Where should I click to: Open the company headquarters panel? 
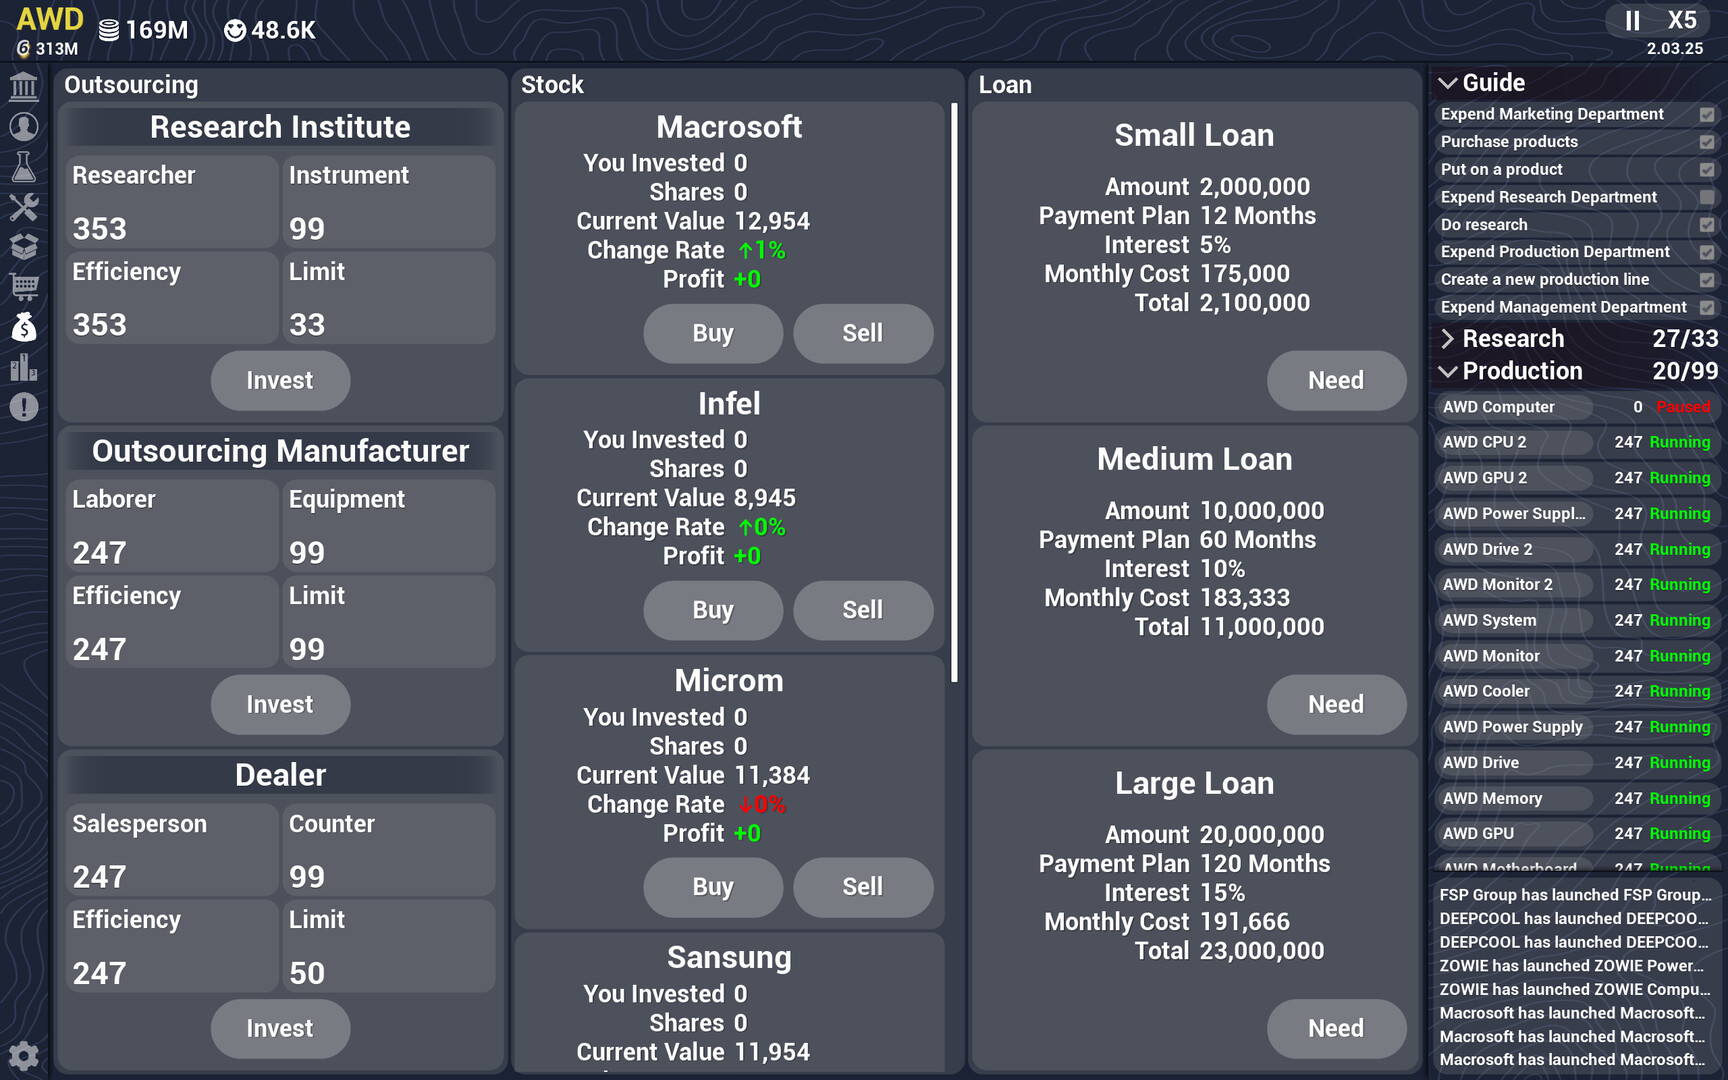[x=23, y=86]
